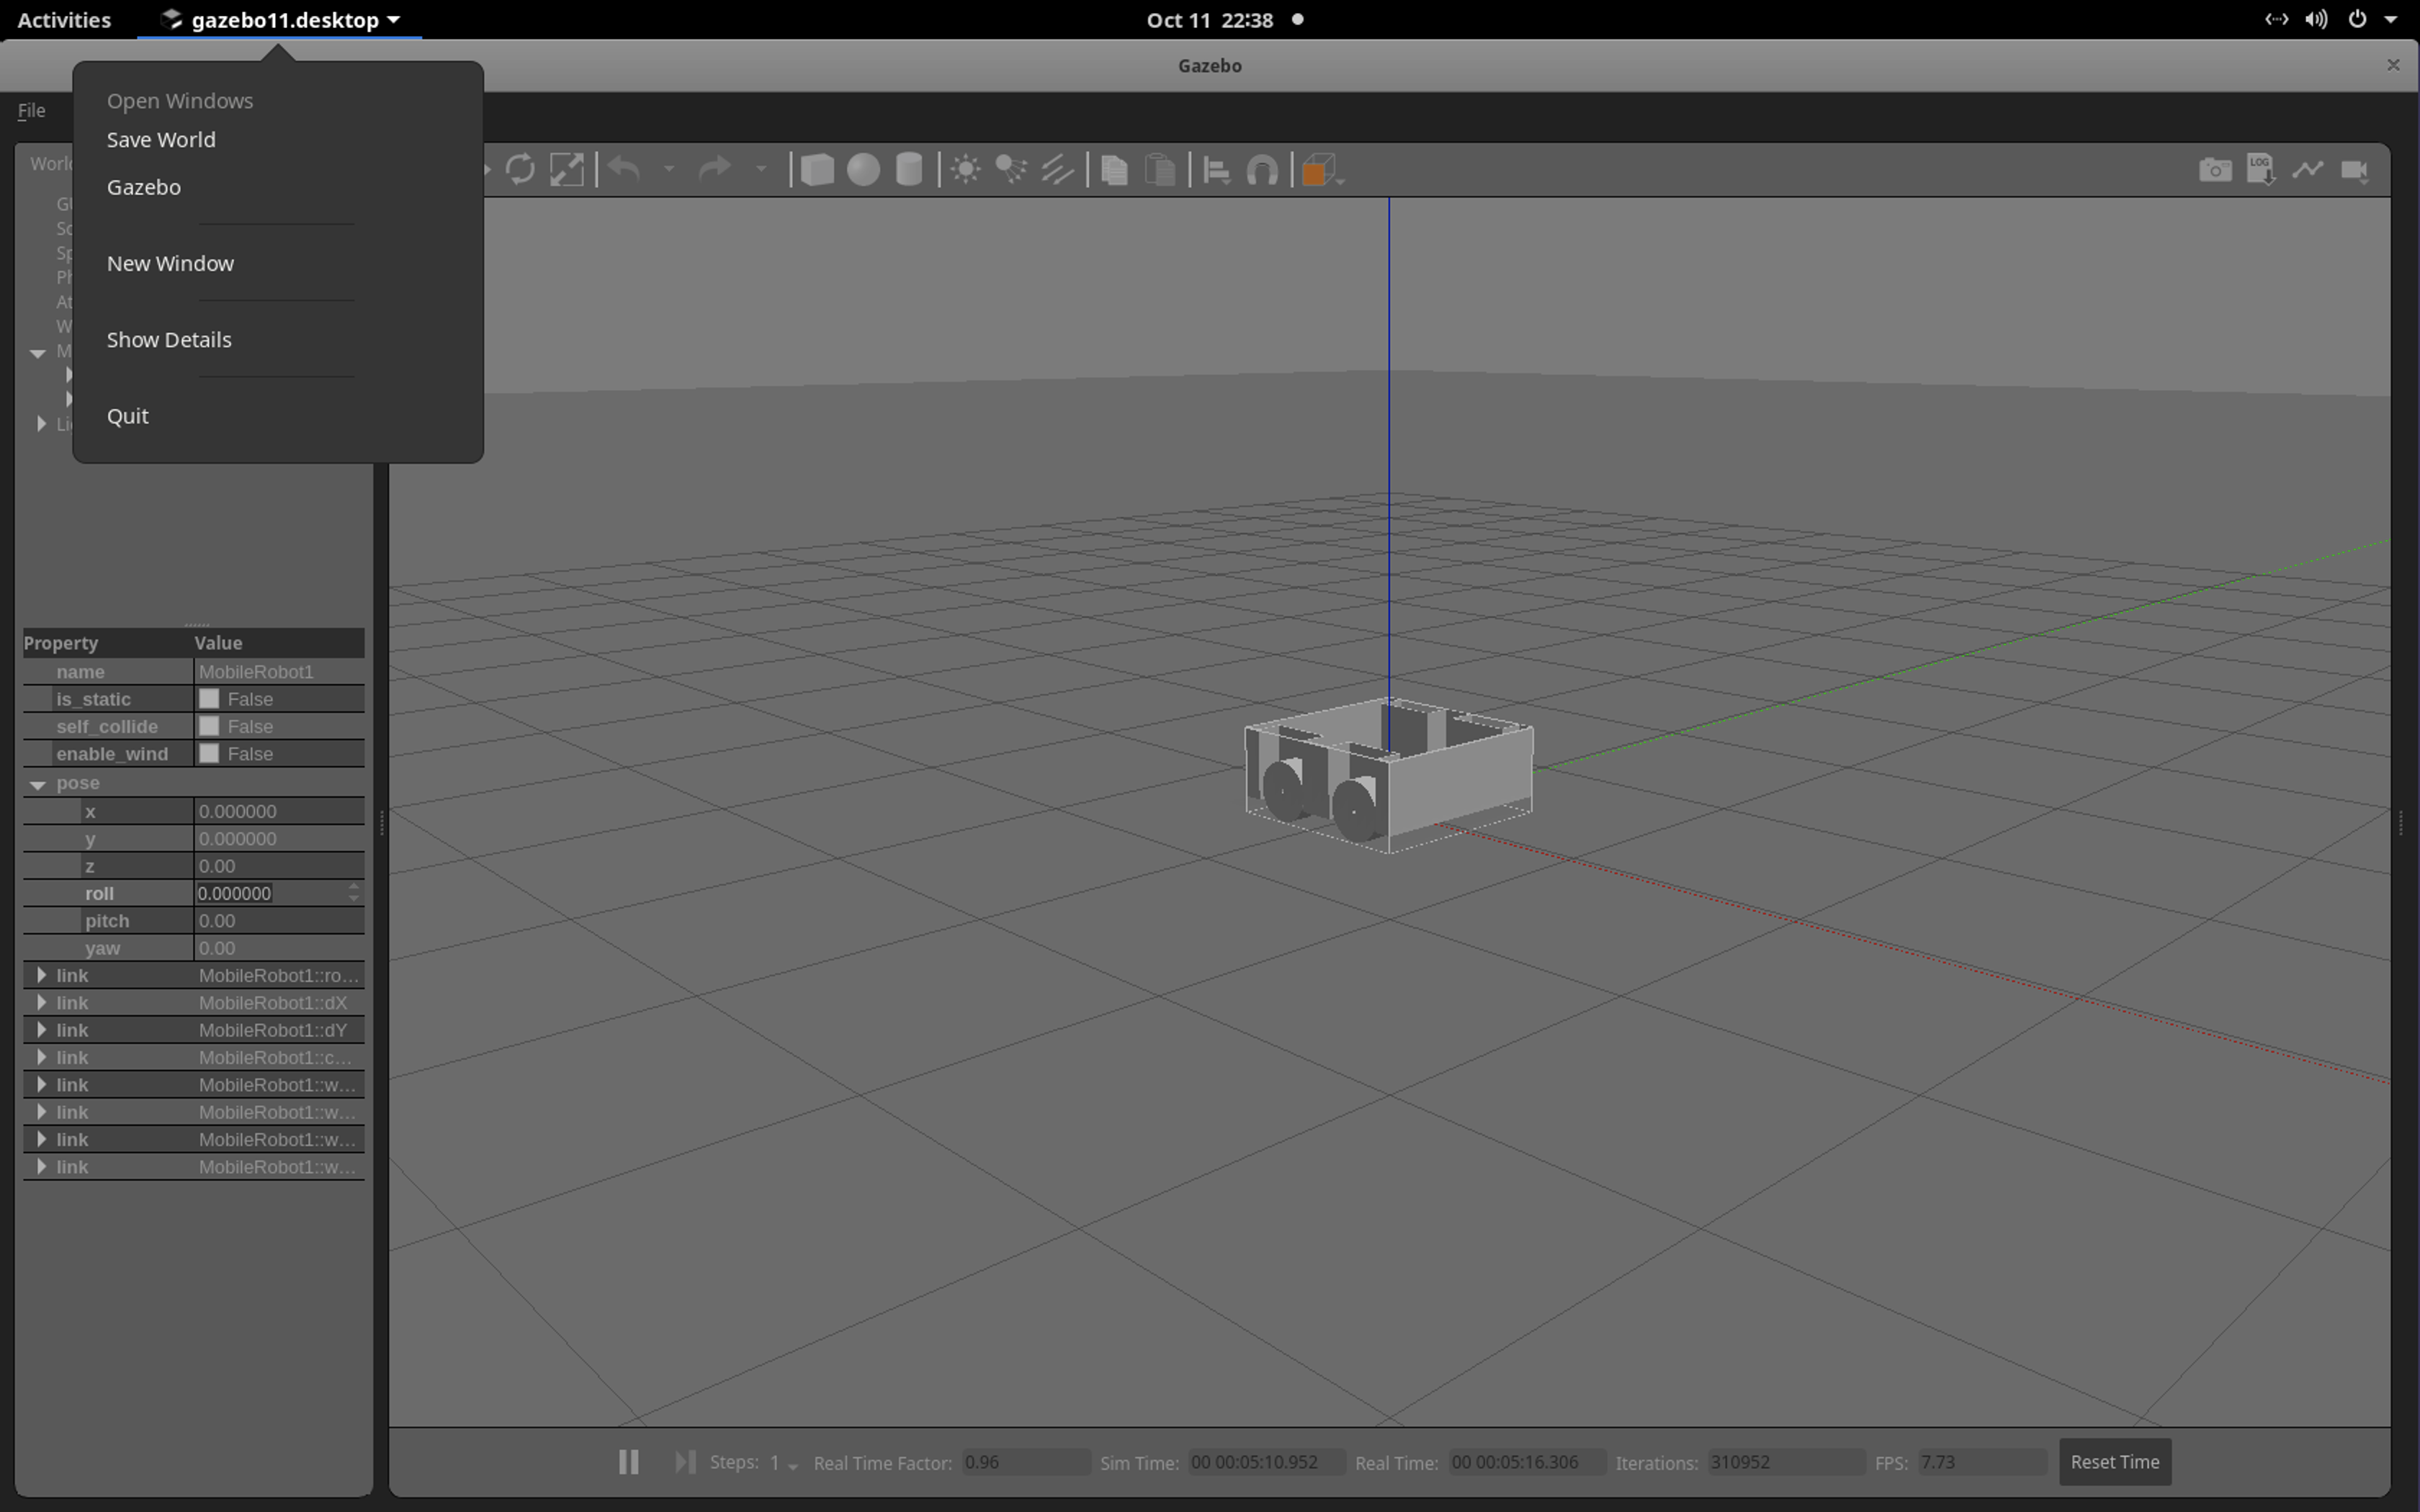The image size is (2420, 1512).
Task: Select Save World from the menu
Action: pos(161,139)
